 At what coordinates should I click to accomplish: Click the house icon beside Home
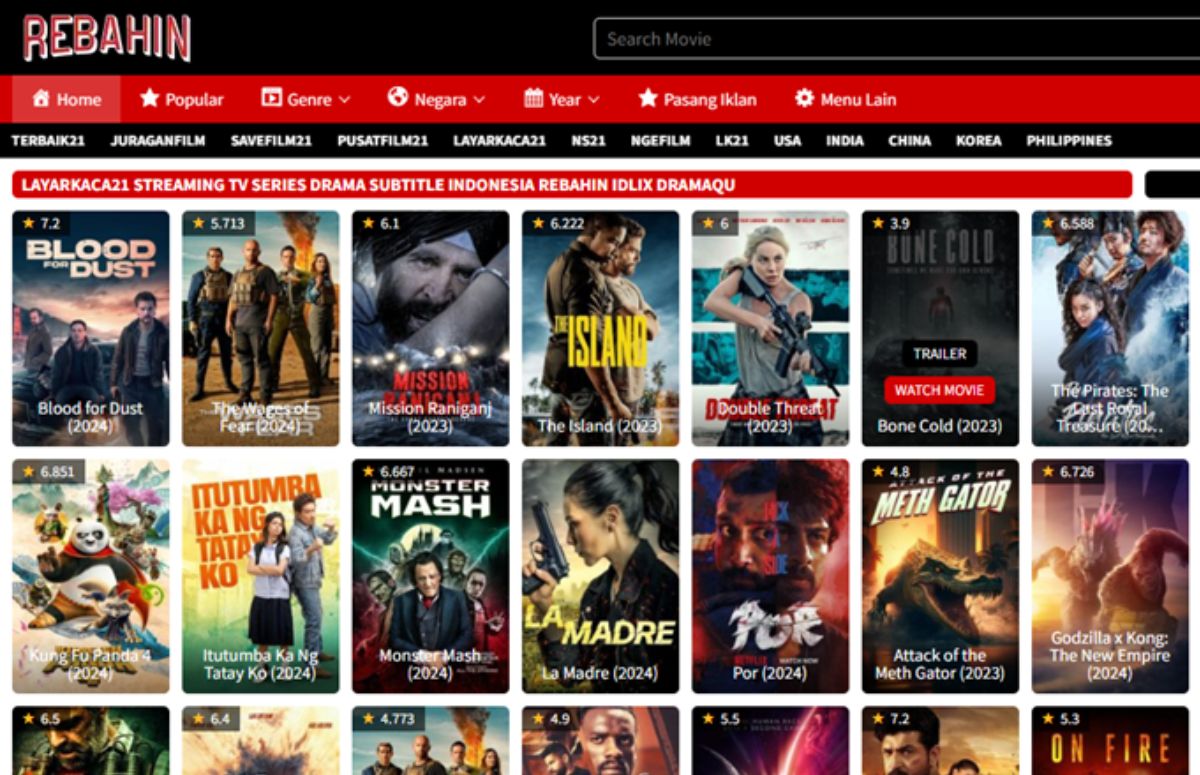[x=41, y=99]
